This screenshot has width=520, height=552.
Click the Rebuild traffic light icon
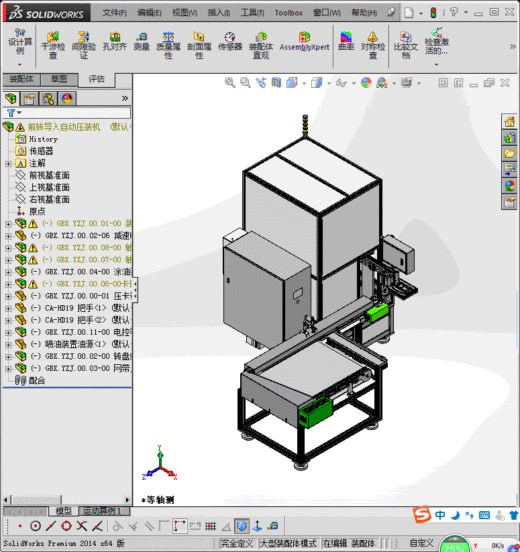(x=433, y=13)
